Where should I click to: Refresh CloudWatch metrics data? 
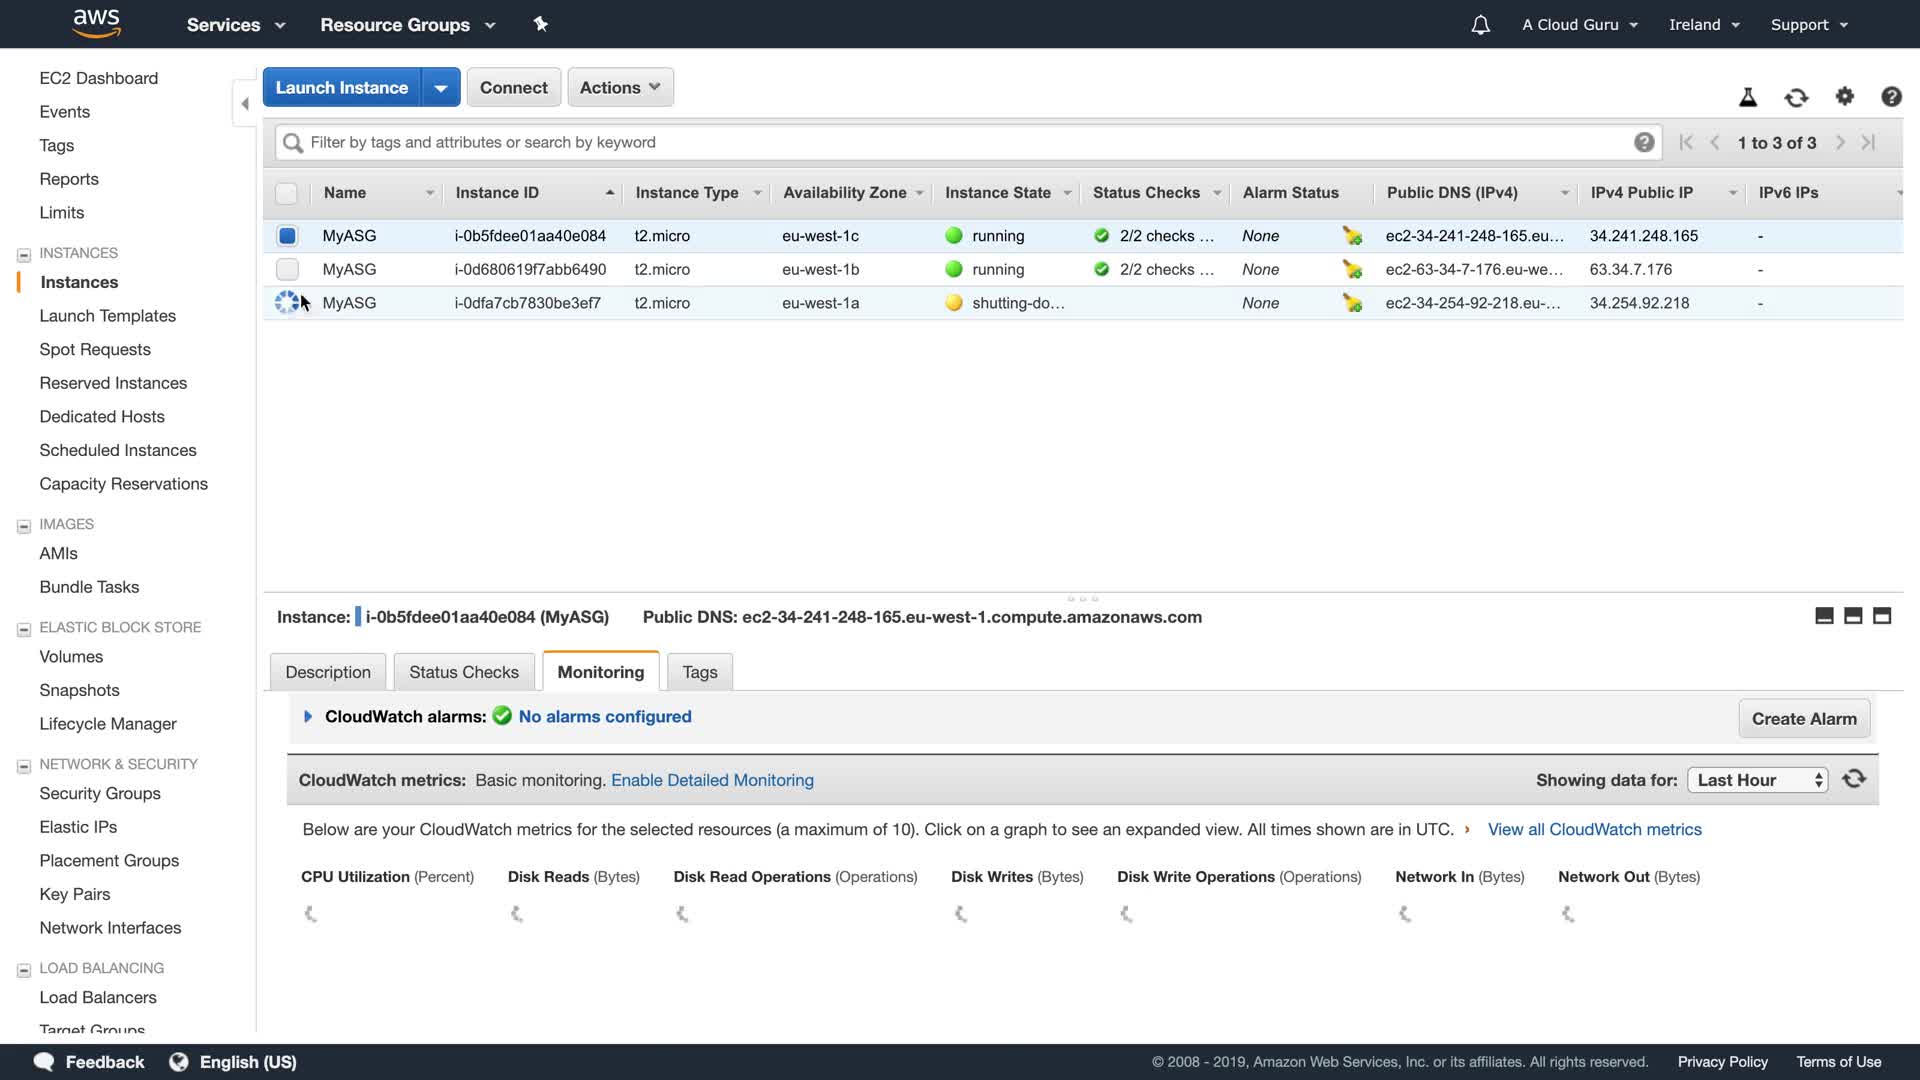coord(1854,779)
